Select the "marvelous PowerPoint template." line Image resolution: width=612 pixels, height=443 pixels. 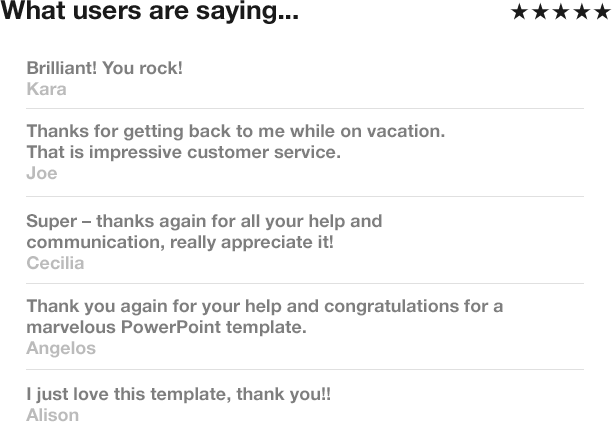point(166,327)
